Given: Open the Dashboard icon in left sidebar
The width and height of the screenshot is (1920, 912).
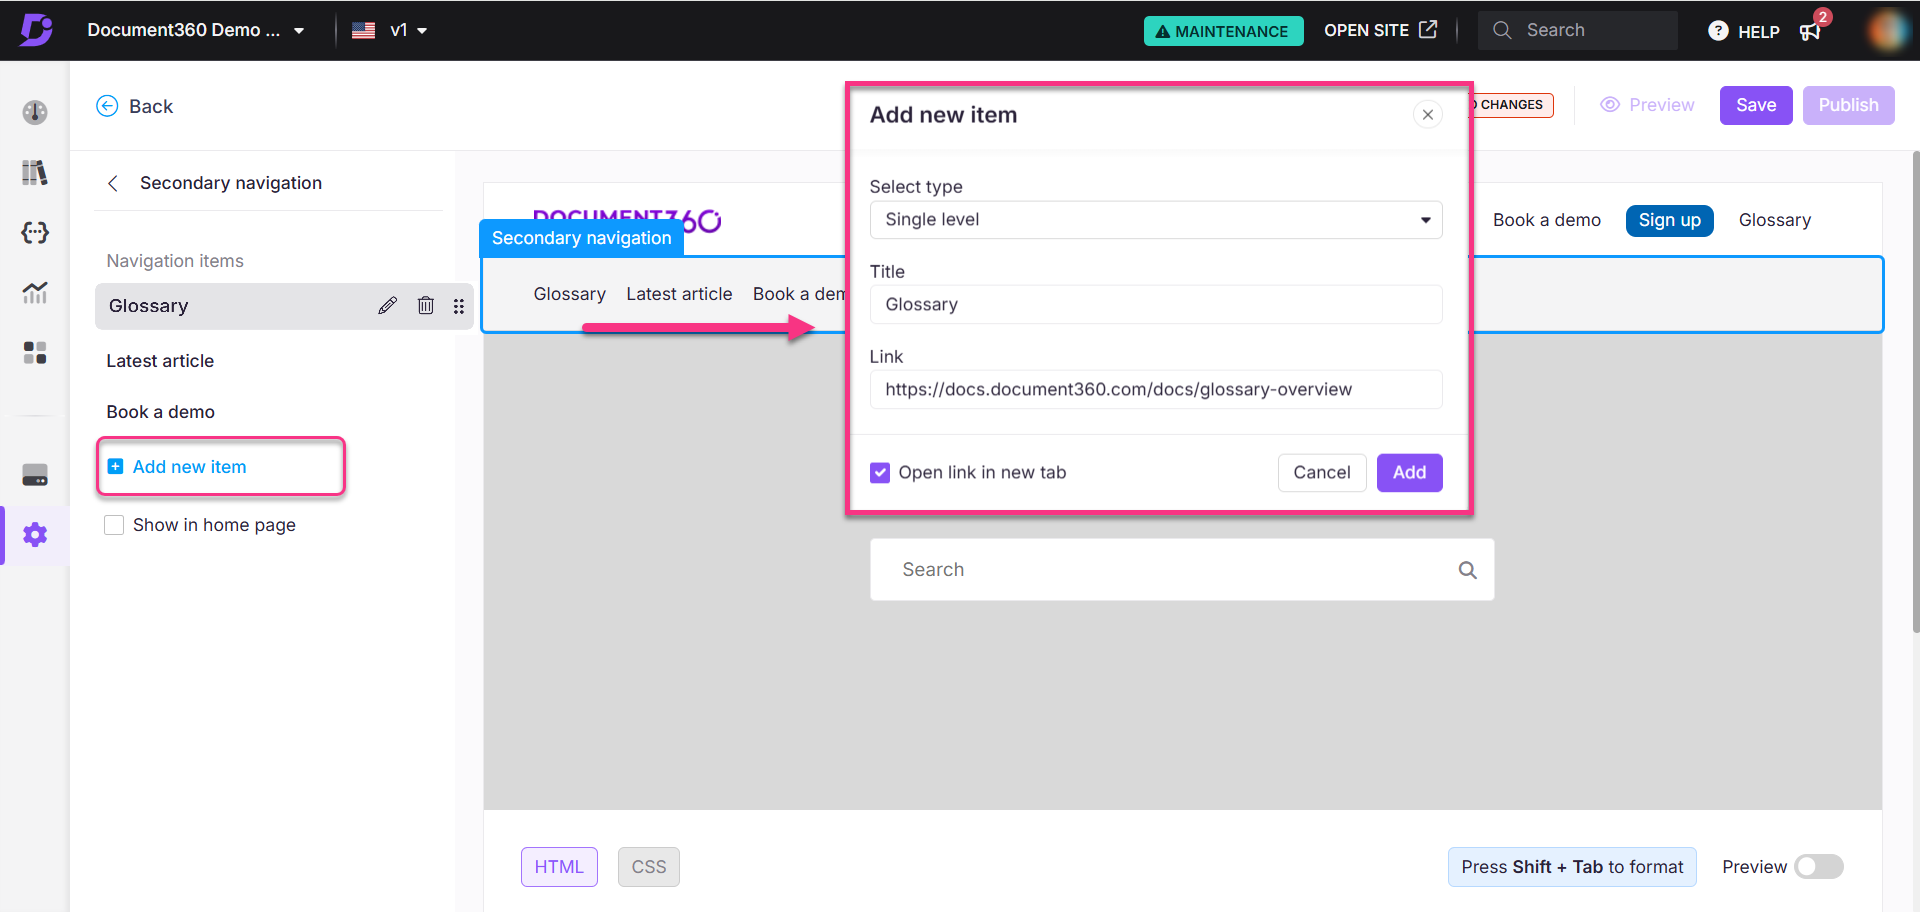Looking at the screenshot, I should point(35,112).
